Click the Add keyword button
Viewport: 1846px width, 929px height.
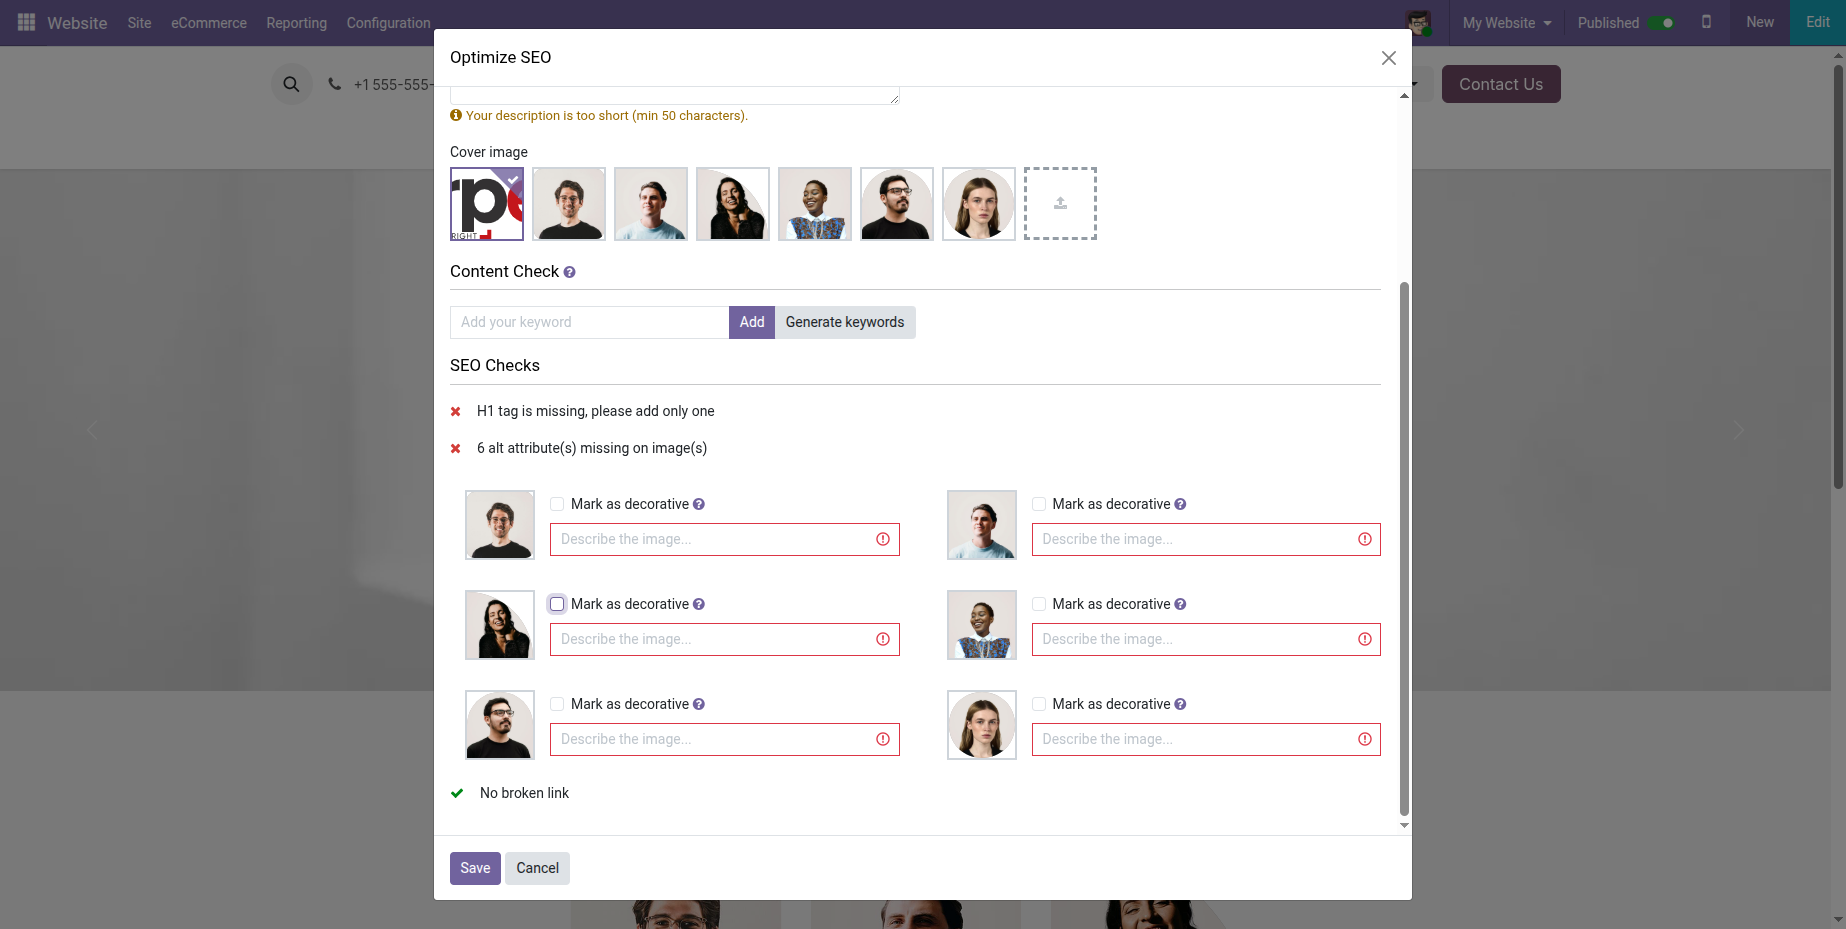point(752,322)
